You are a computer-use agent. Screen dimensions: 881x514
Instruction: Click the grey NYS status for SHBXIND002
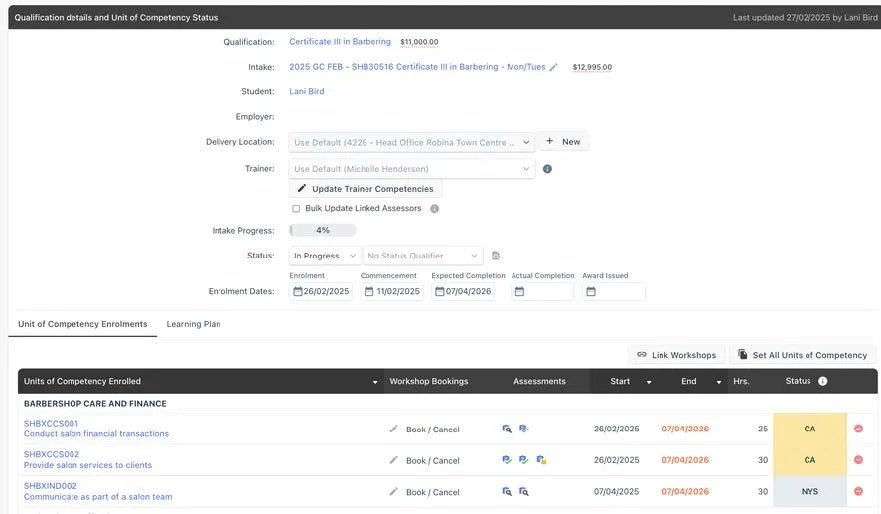tap(810, 492)
